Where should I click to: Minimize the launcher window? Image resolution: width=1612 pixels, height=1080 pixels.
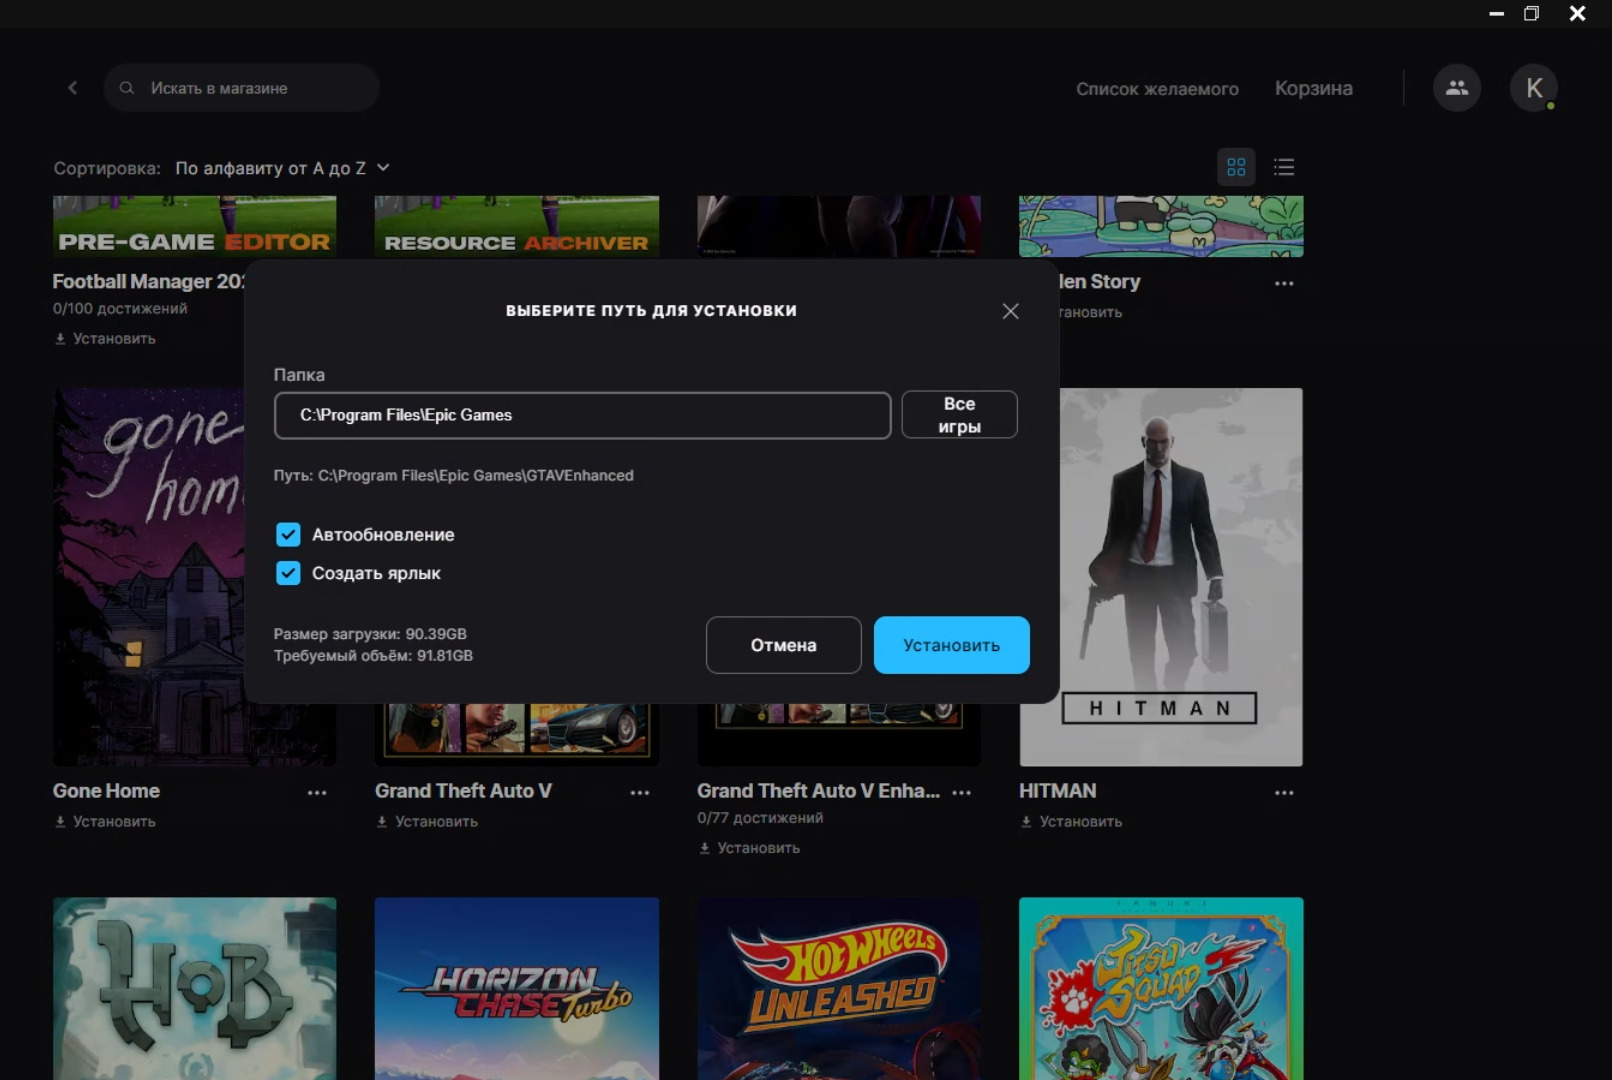coord(1496,13)
